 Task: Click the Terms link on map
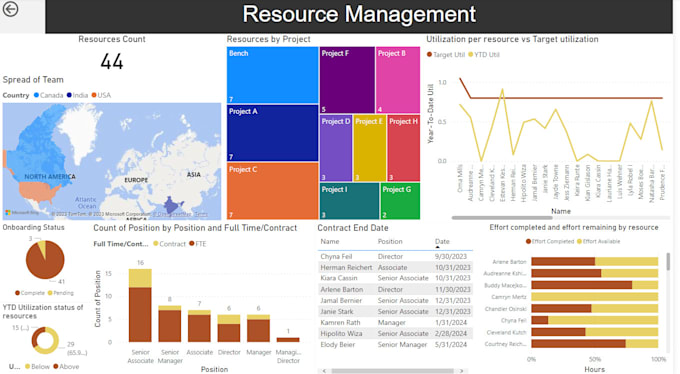pyautogui.click(x=201, y=214)
